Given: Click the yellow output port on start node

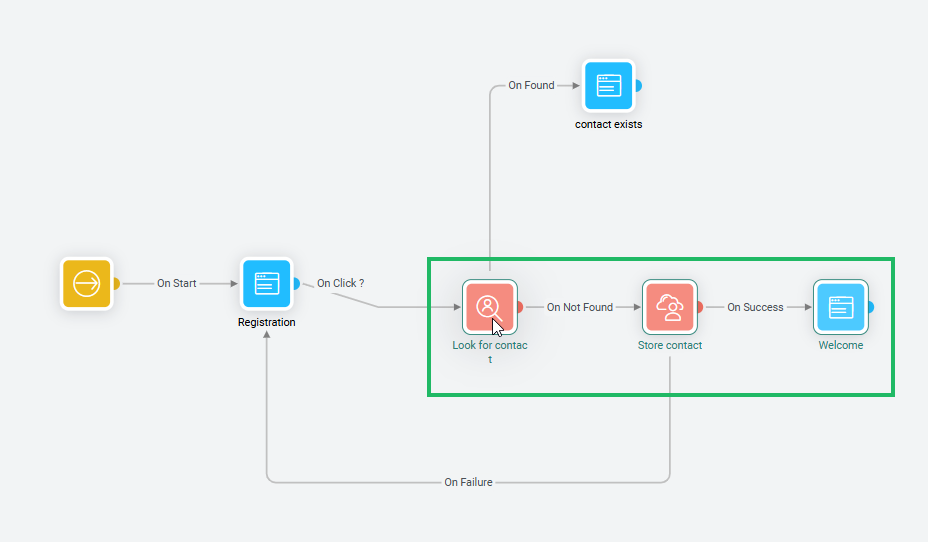Looking at the screenshot, I should [x=116, y=284].
